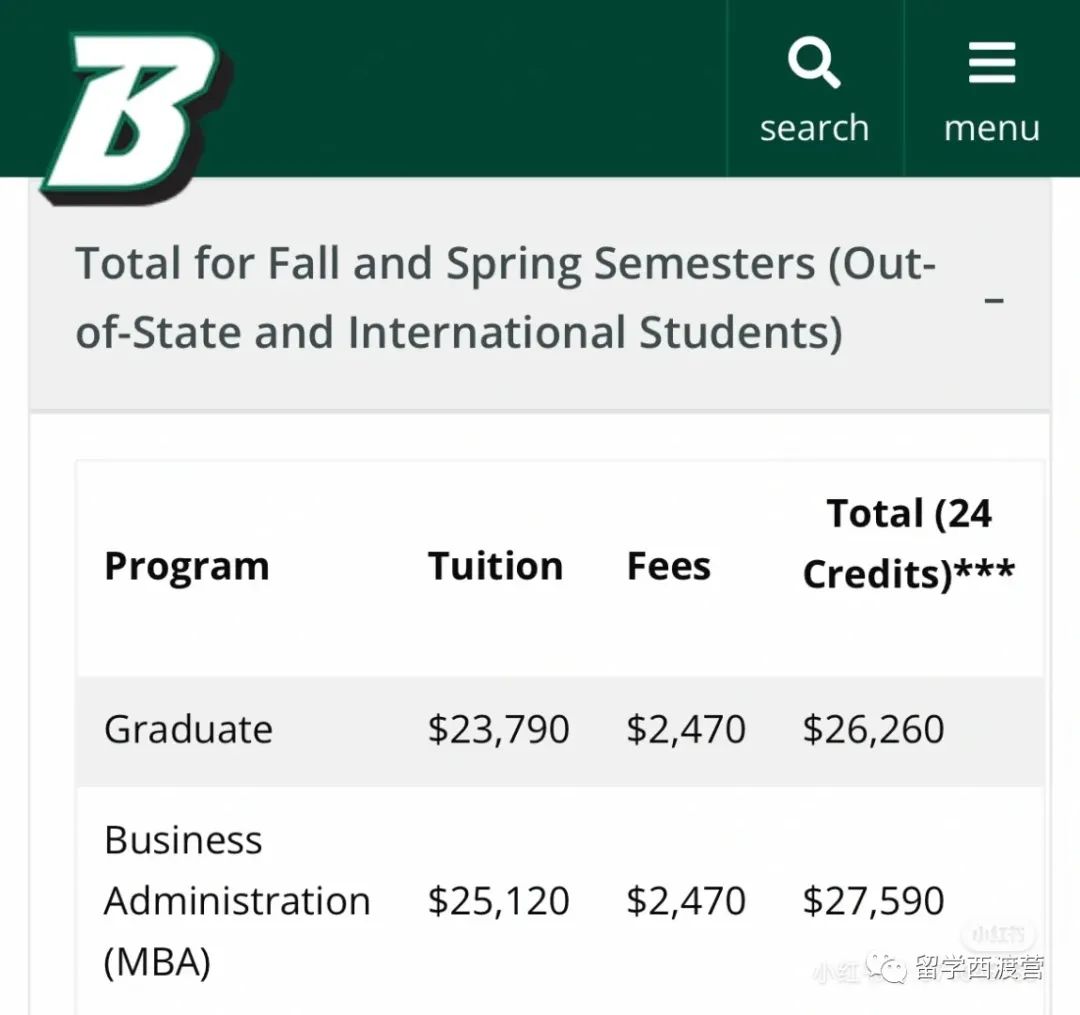Click the Graduate program row label
1080x1015 pixels.
[188, 729]
